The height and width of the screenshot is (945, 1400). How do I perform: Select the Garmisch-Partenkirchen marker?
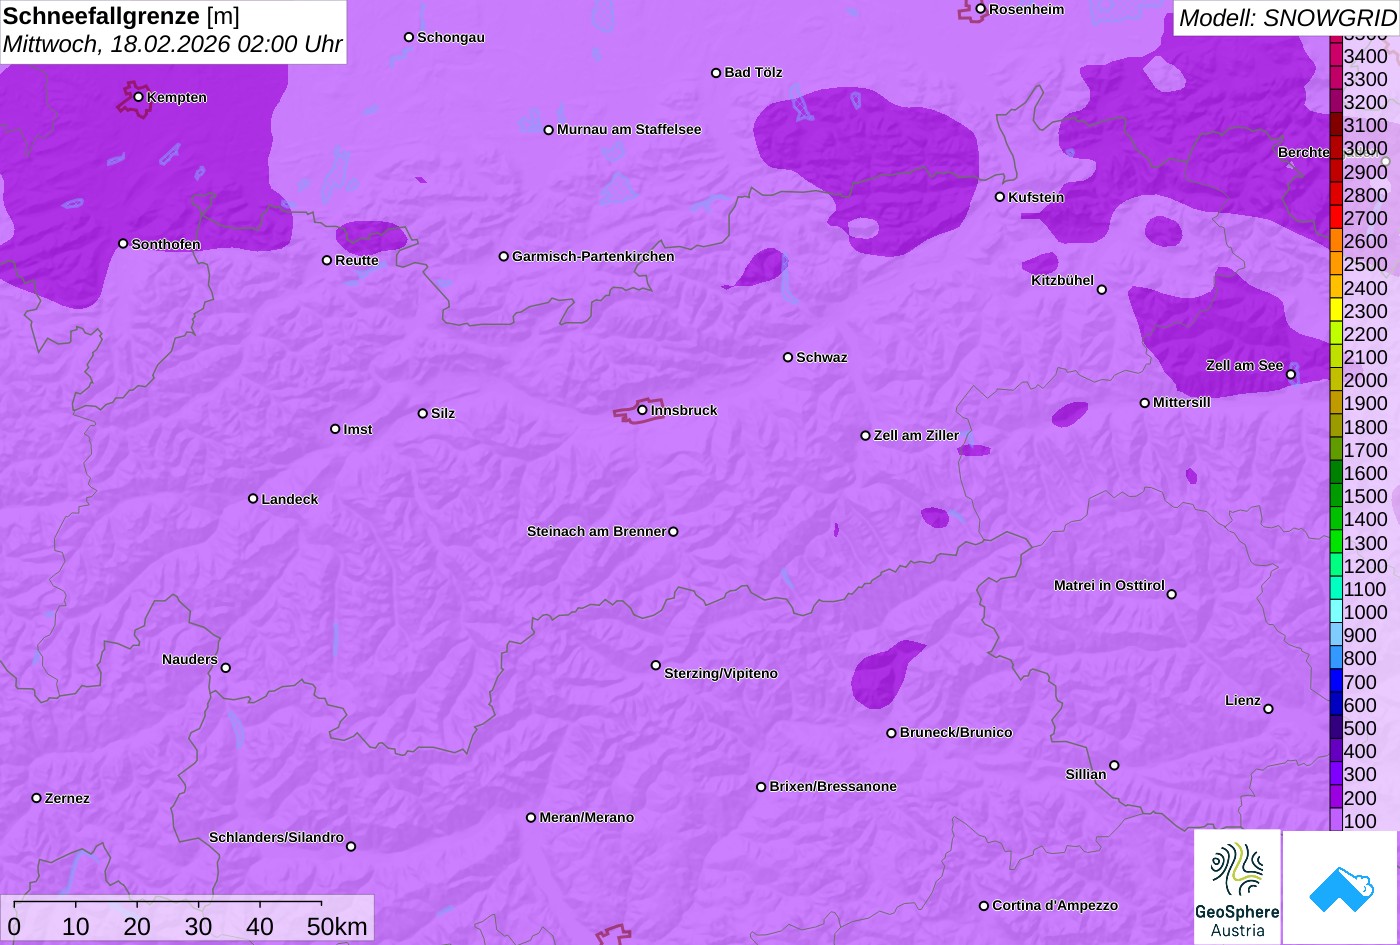tap(504, 256)
